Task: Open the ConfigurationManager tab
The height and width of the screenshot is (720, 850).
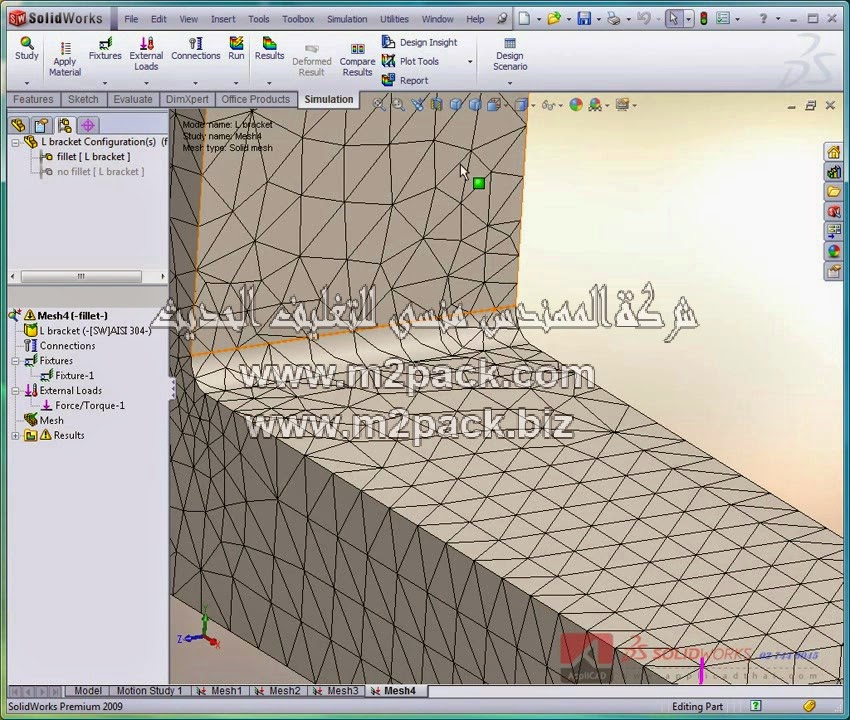Action: point(65,126)
